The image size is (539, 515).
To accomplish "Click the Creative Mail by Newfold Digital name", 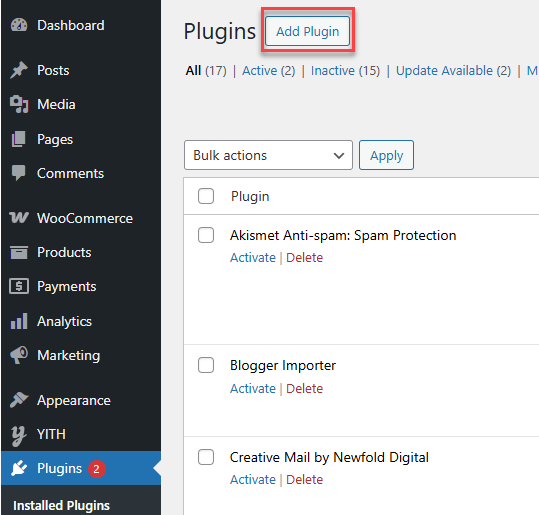I will click(x=329, y=458).
